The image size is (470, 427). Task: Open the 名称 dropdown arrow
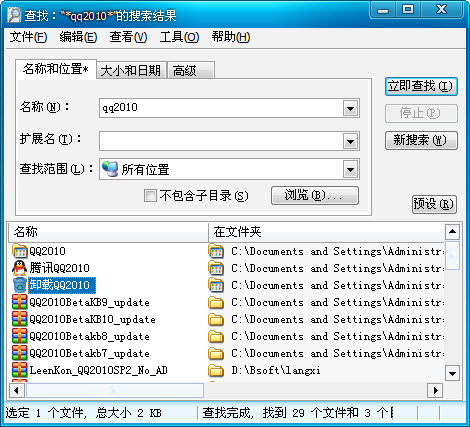coord(350,108)
